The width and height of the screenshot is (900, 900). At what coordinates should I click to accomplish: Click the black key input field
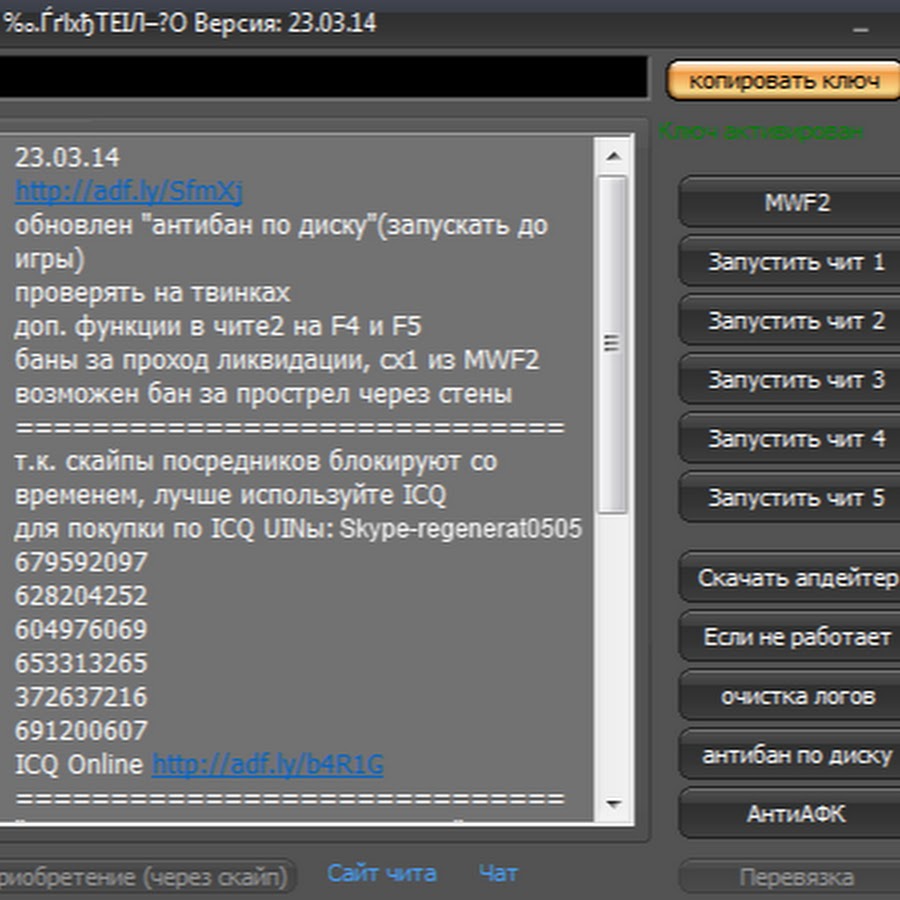tap(322, 77)
